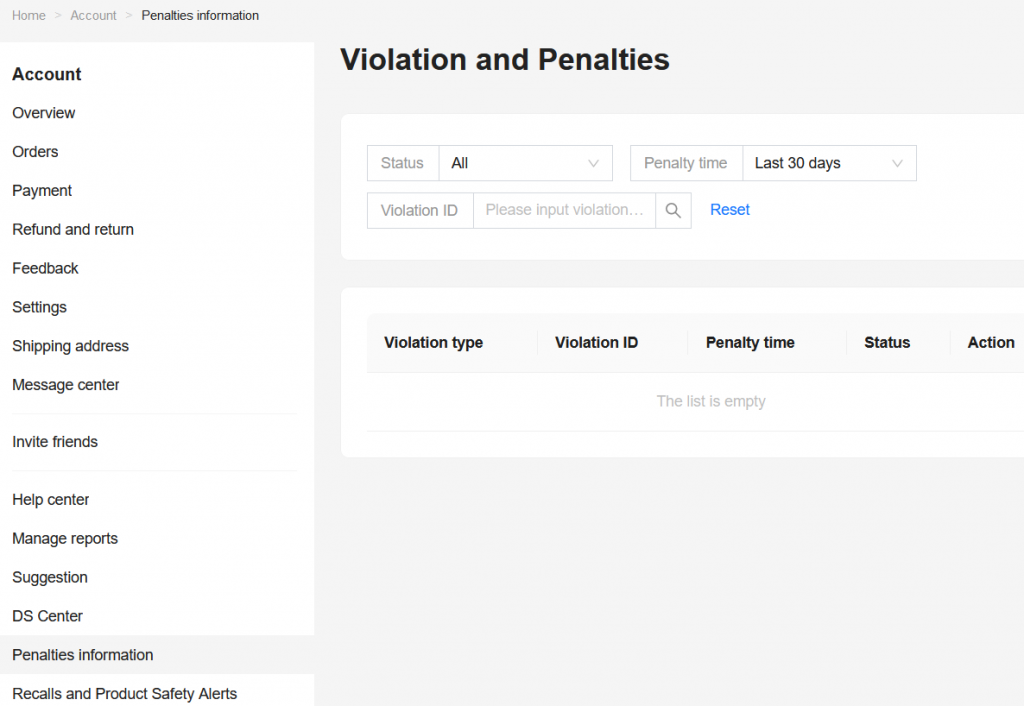Click the violation ID search magnifier icon
The width and height of the screenshot is (1024, 706).
pyautogui.click(x=673, y=210)
